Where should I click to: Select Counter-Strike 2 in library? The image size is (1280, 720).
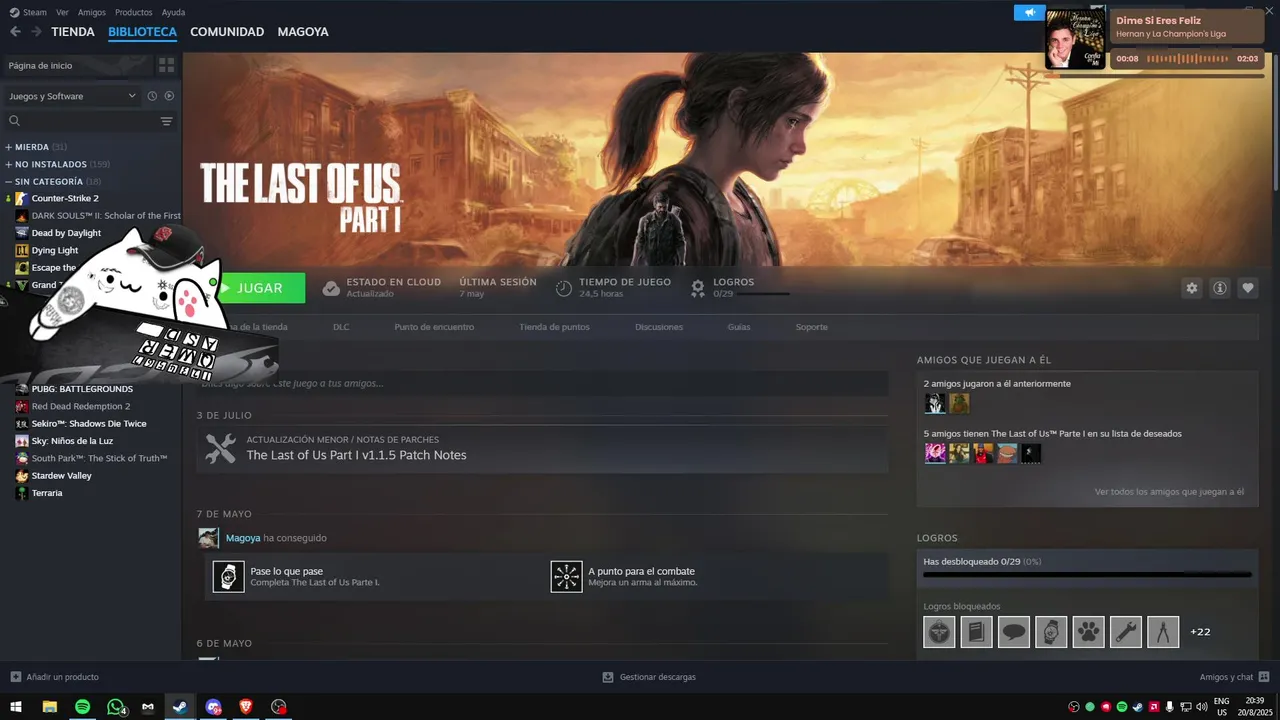coord(65,198)
